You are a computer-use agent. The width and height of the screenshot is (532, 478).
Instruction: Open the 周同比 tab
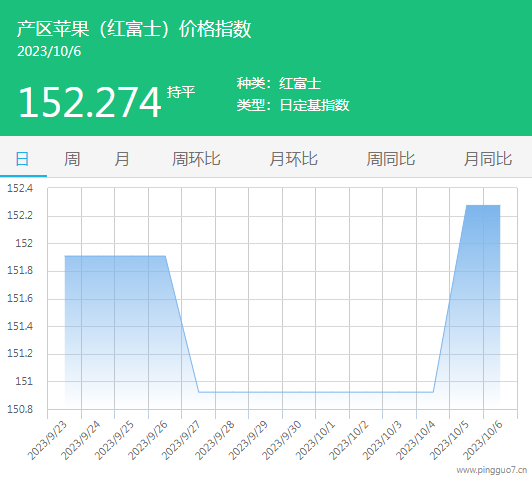click(391, 159)
